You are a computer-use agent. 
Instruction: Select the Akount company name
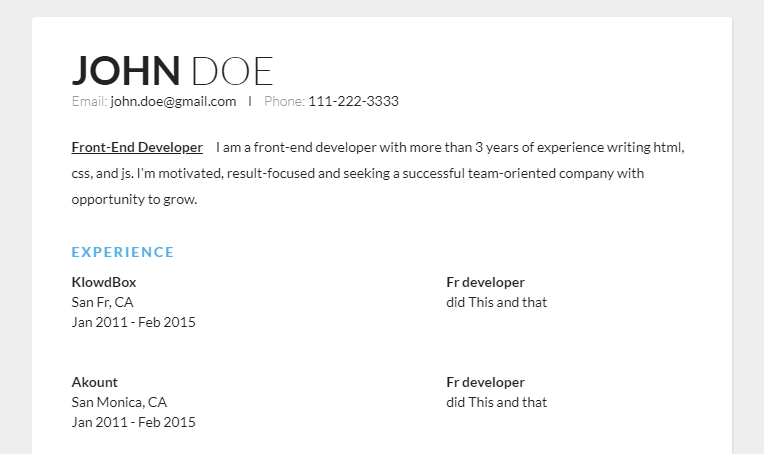95,382
